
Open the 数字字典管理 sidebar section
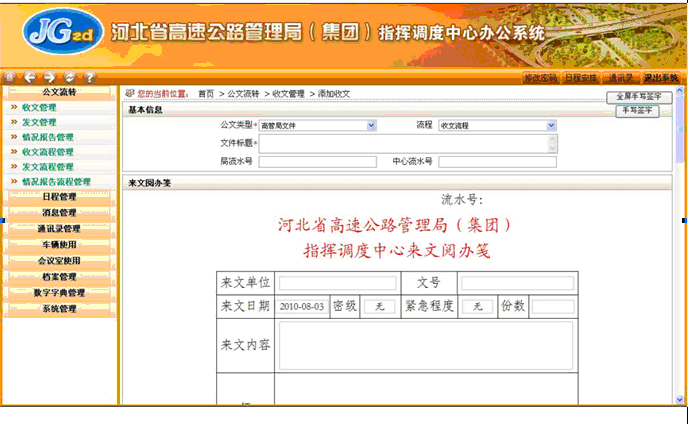pyautogui.click(x=59, y=293)
